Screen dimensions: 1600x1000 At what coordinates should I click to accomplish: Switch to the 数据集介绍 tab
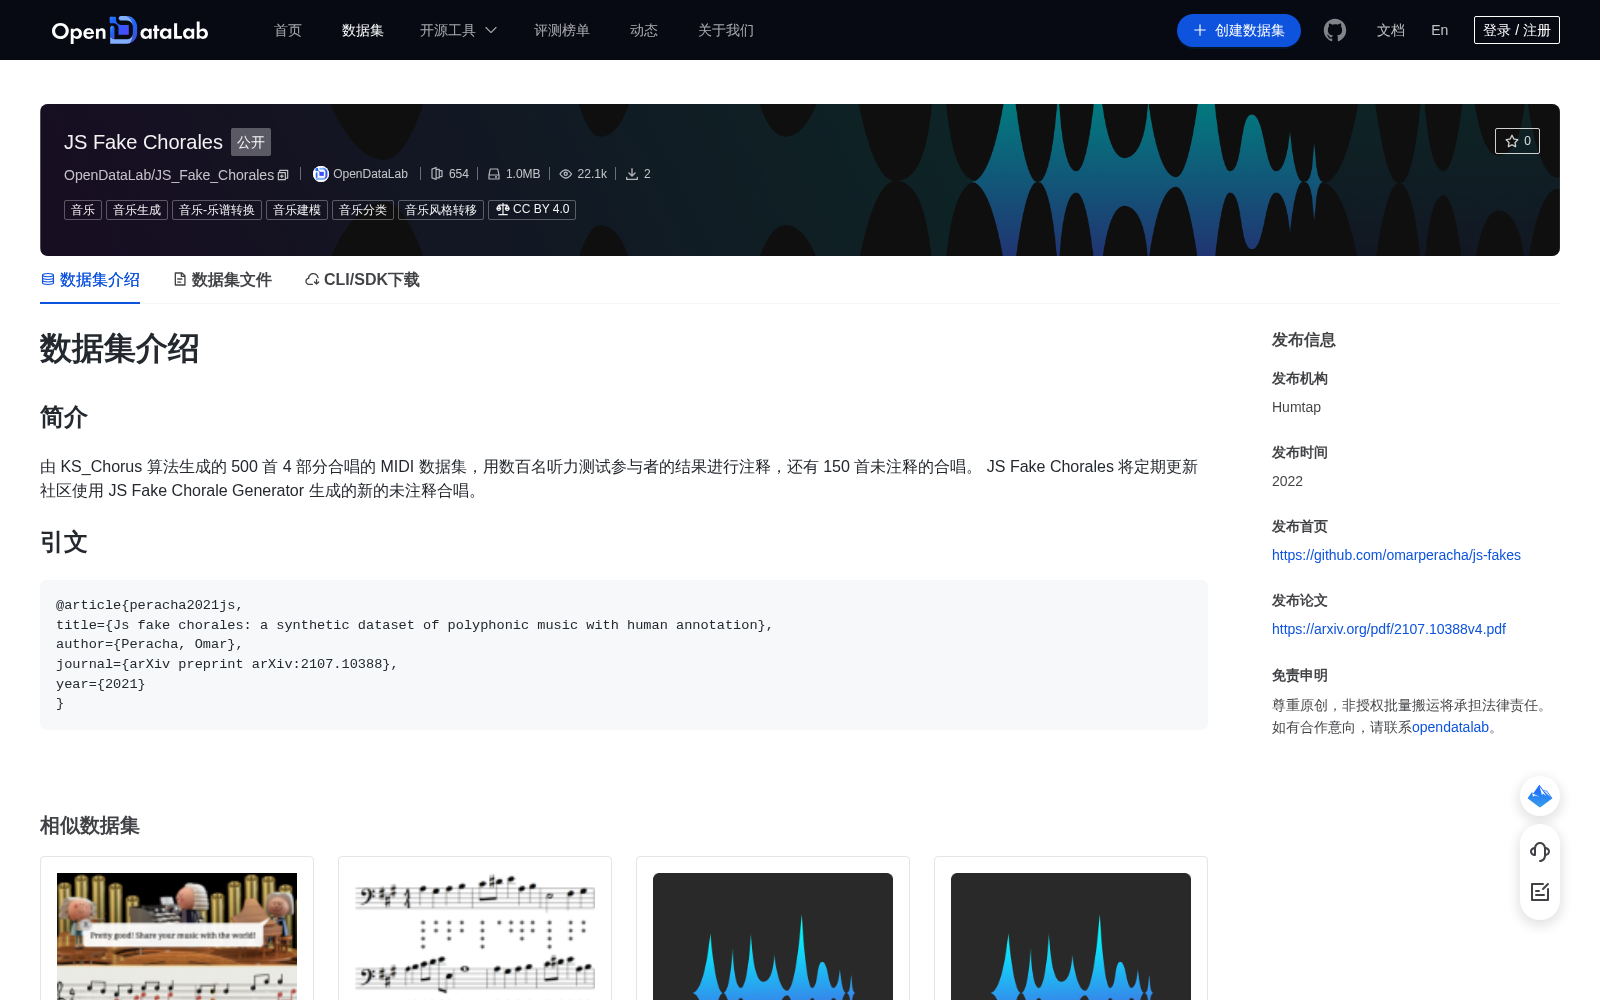click(90, 280)
